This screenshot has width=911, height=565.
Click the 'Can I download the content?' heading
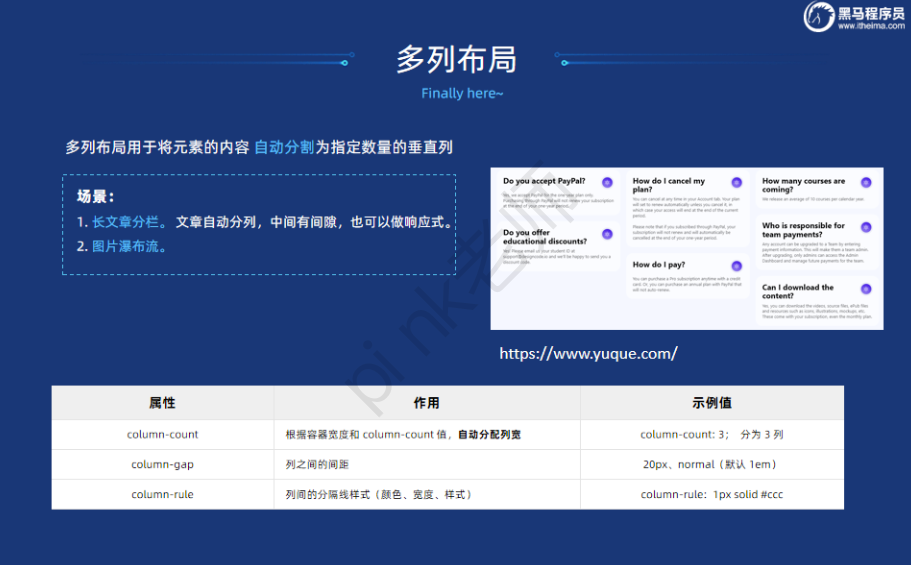tap(798, 291)
